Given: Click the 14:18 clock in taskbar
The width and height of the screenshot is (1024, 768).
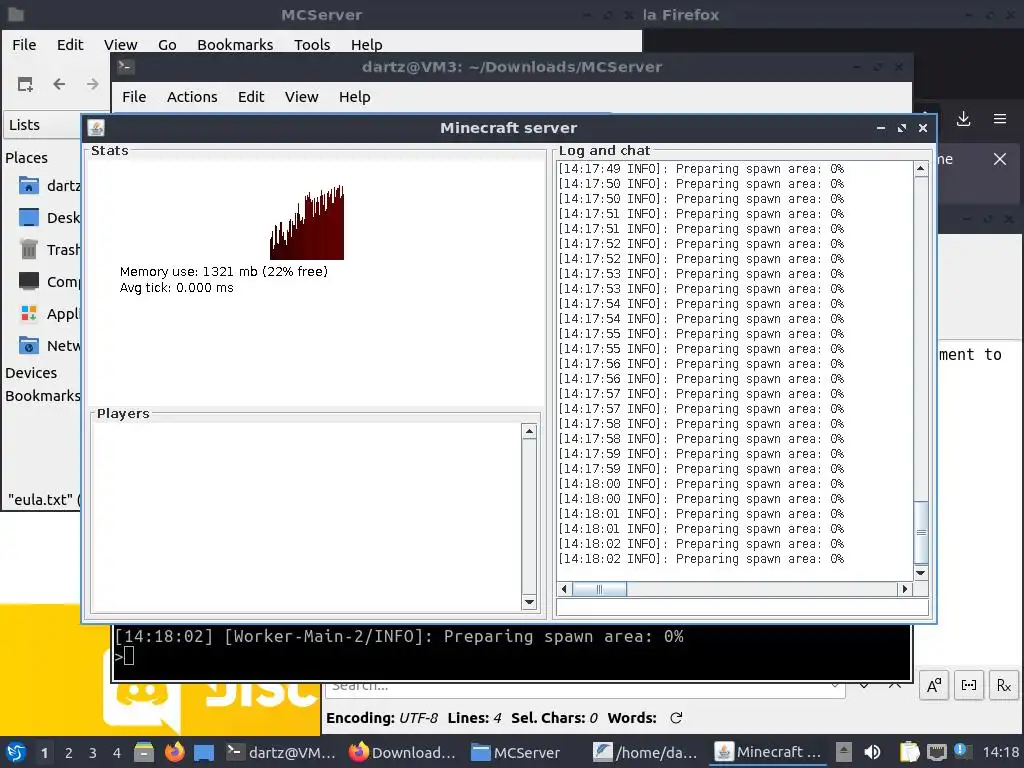Looking at the screenshot, I should 1000,752.
